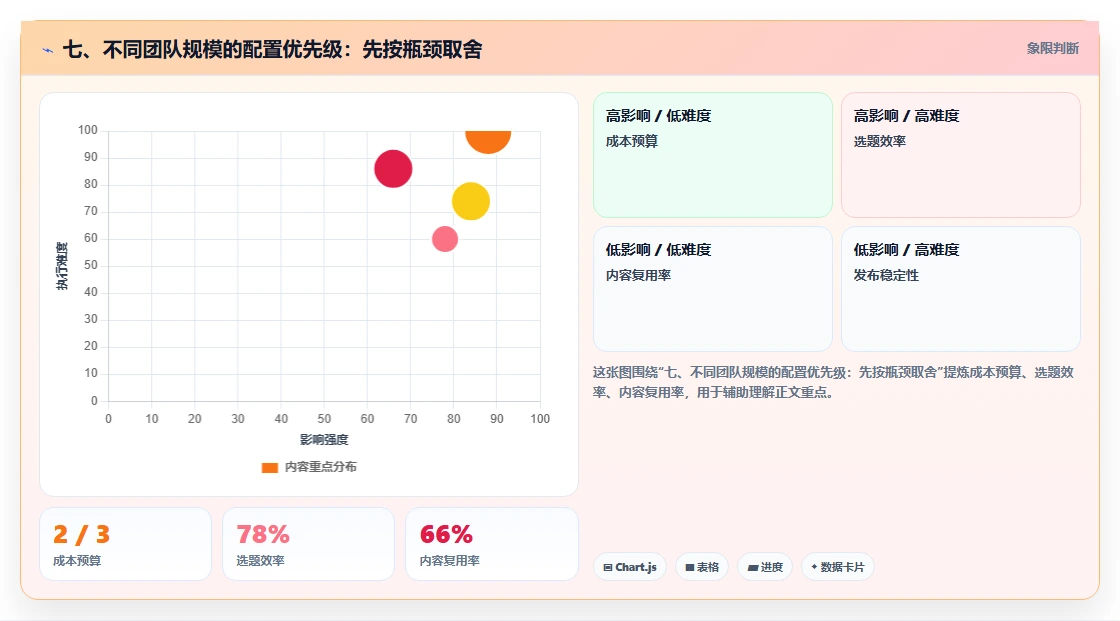Screen dimensions: 1120x621
Task: Click the lightning icon beside the section title
Action: tap(48, 50)
